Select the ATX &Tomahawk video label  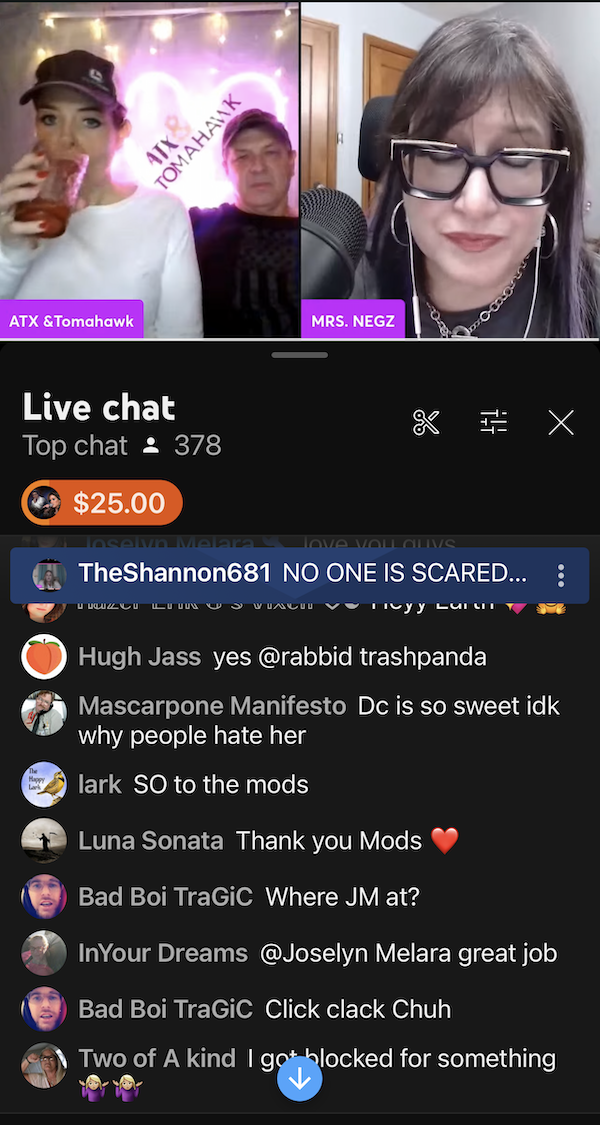[72, 319]
